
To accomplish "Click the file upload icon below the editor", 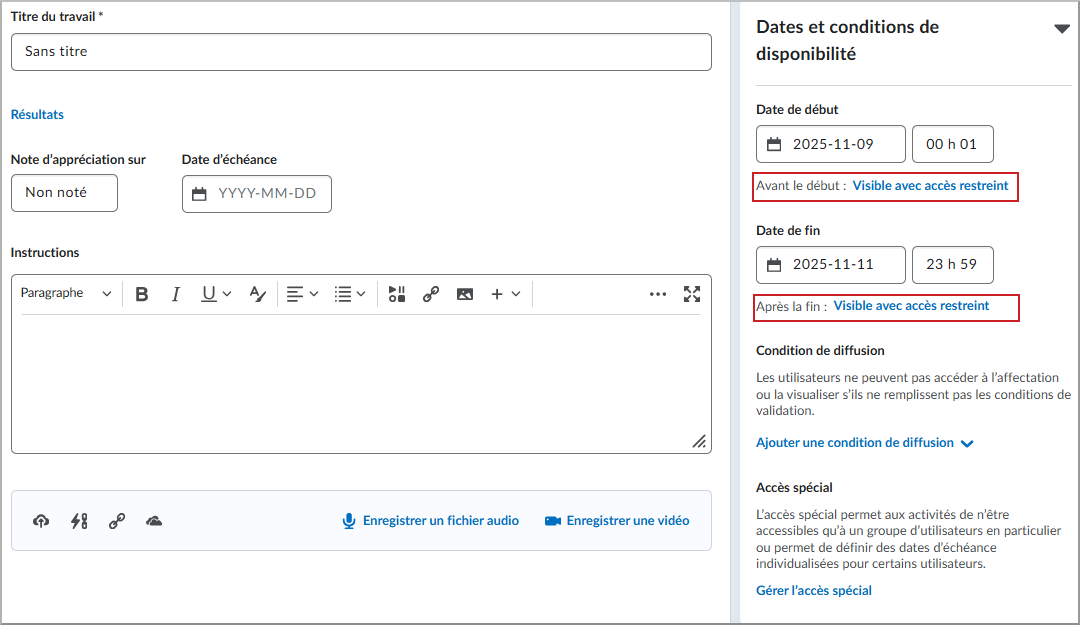I will pyautogui.click(x=40, y=521).
